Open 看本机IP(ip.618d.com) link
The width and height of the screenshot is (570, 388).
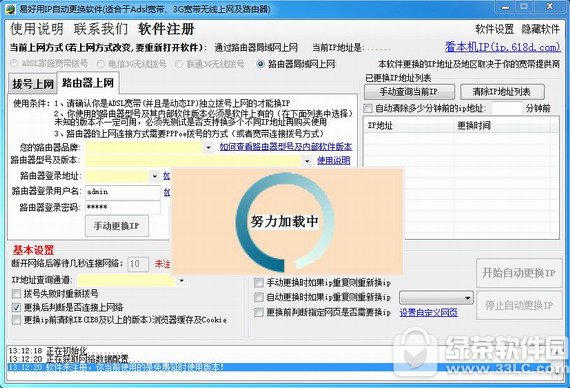[502, 47]
